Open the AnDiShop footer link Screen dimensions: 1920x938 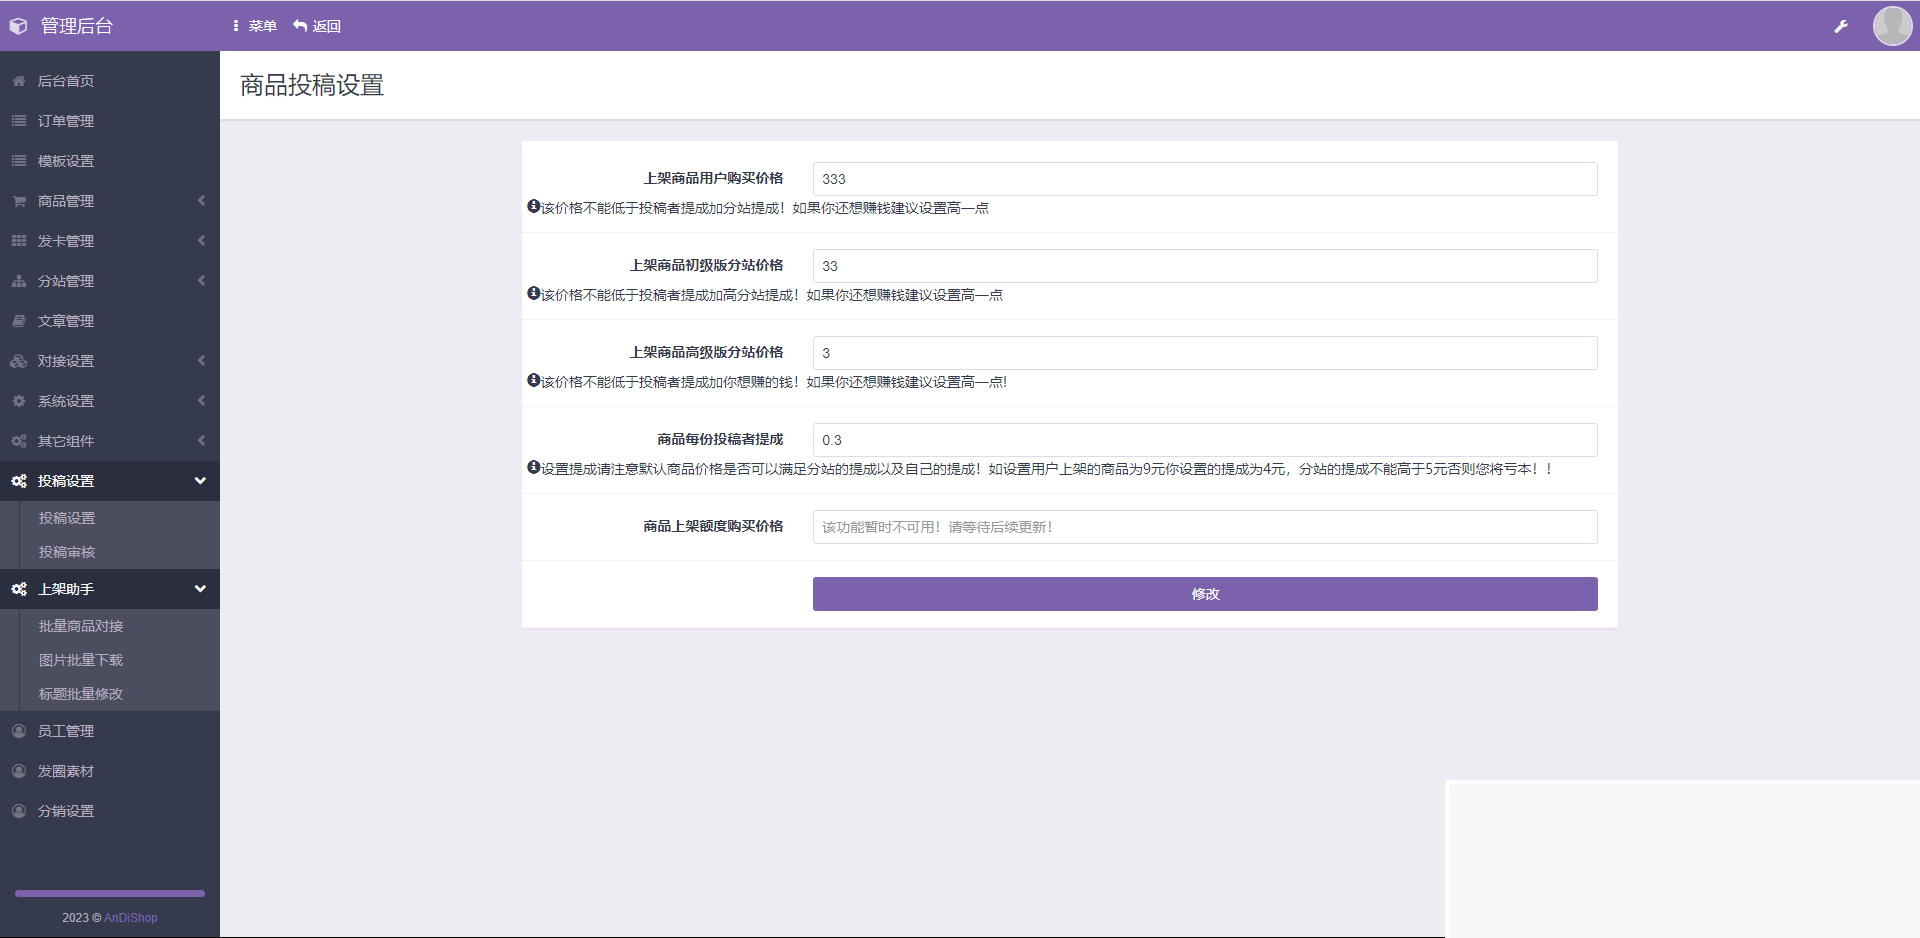130,917
